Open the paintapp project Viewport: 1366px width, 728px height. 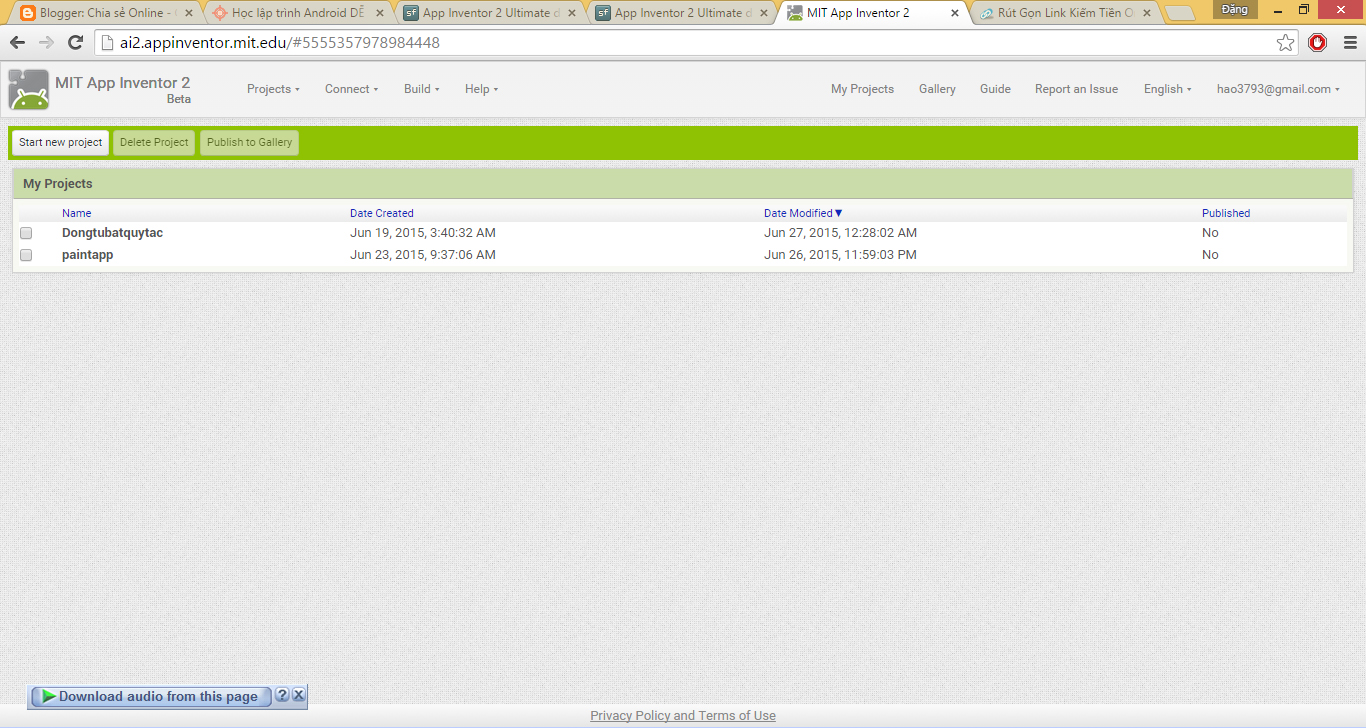(87, 255)
